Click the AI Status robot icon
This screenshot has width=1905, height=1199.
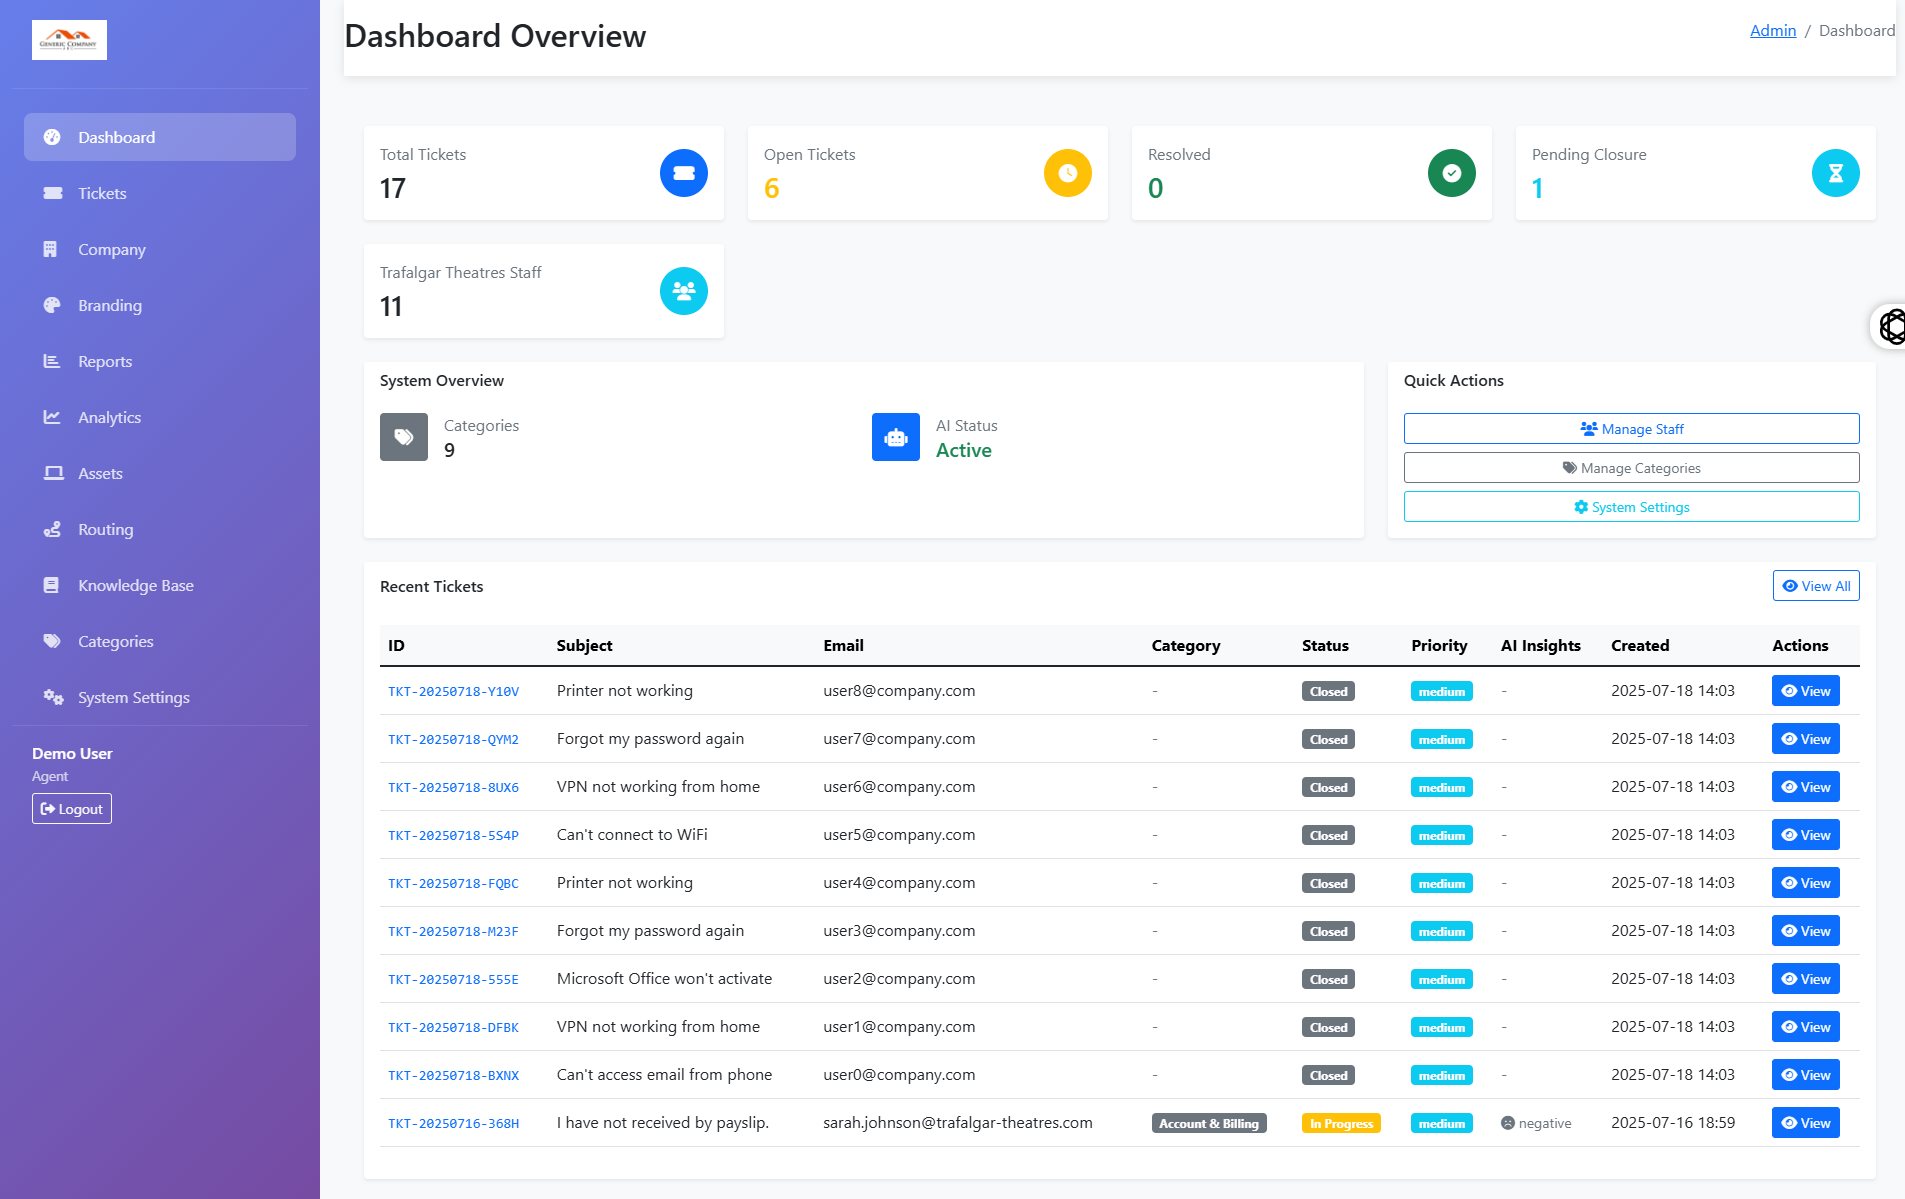pos(896,437)
